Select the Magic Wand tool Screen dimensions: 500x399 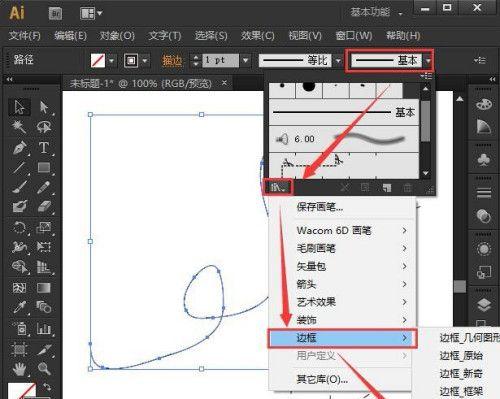19,127
